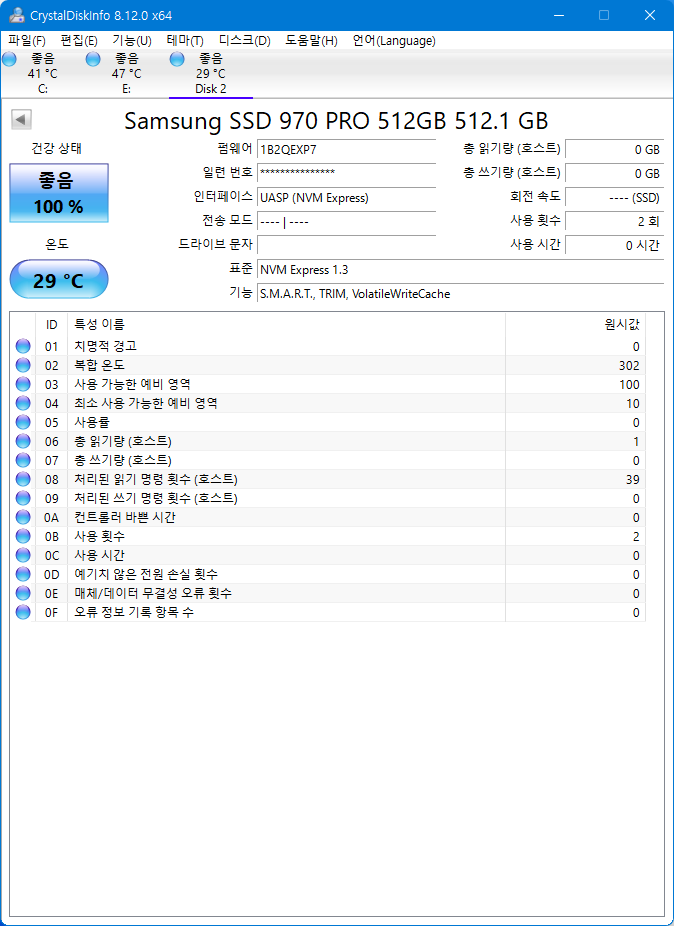The width and height of the screenshot is (674, 926).
Task: Click the empty 드라이브 문자 field
Action: click(x=347, y=244)
